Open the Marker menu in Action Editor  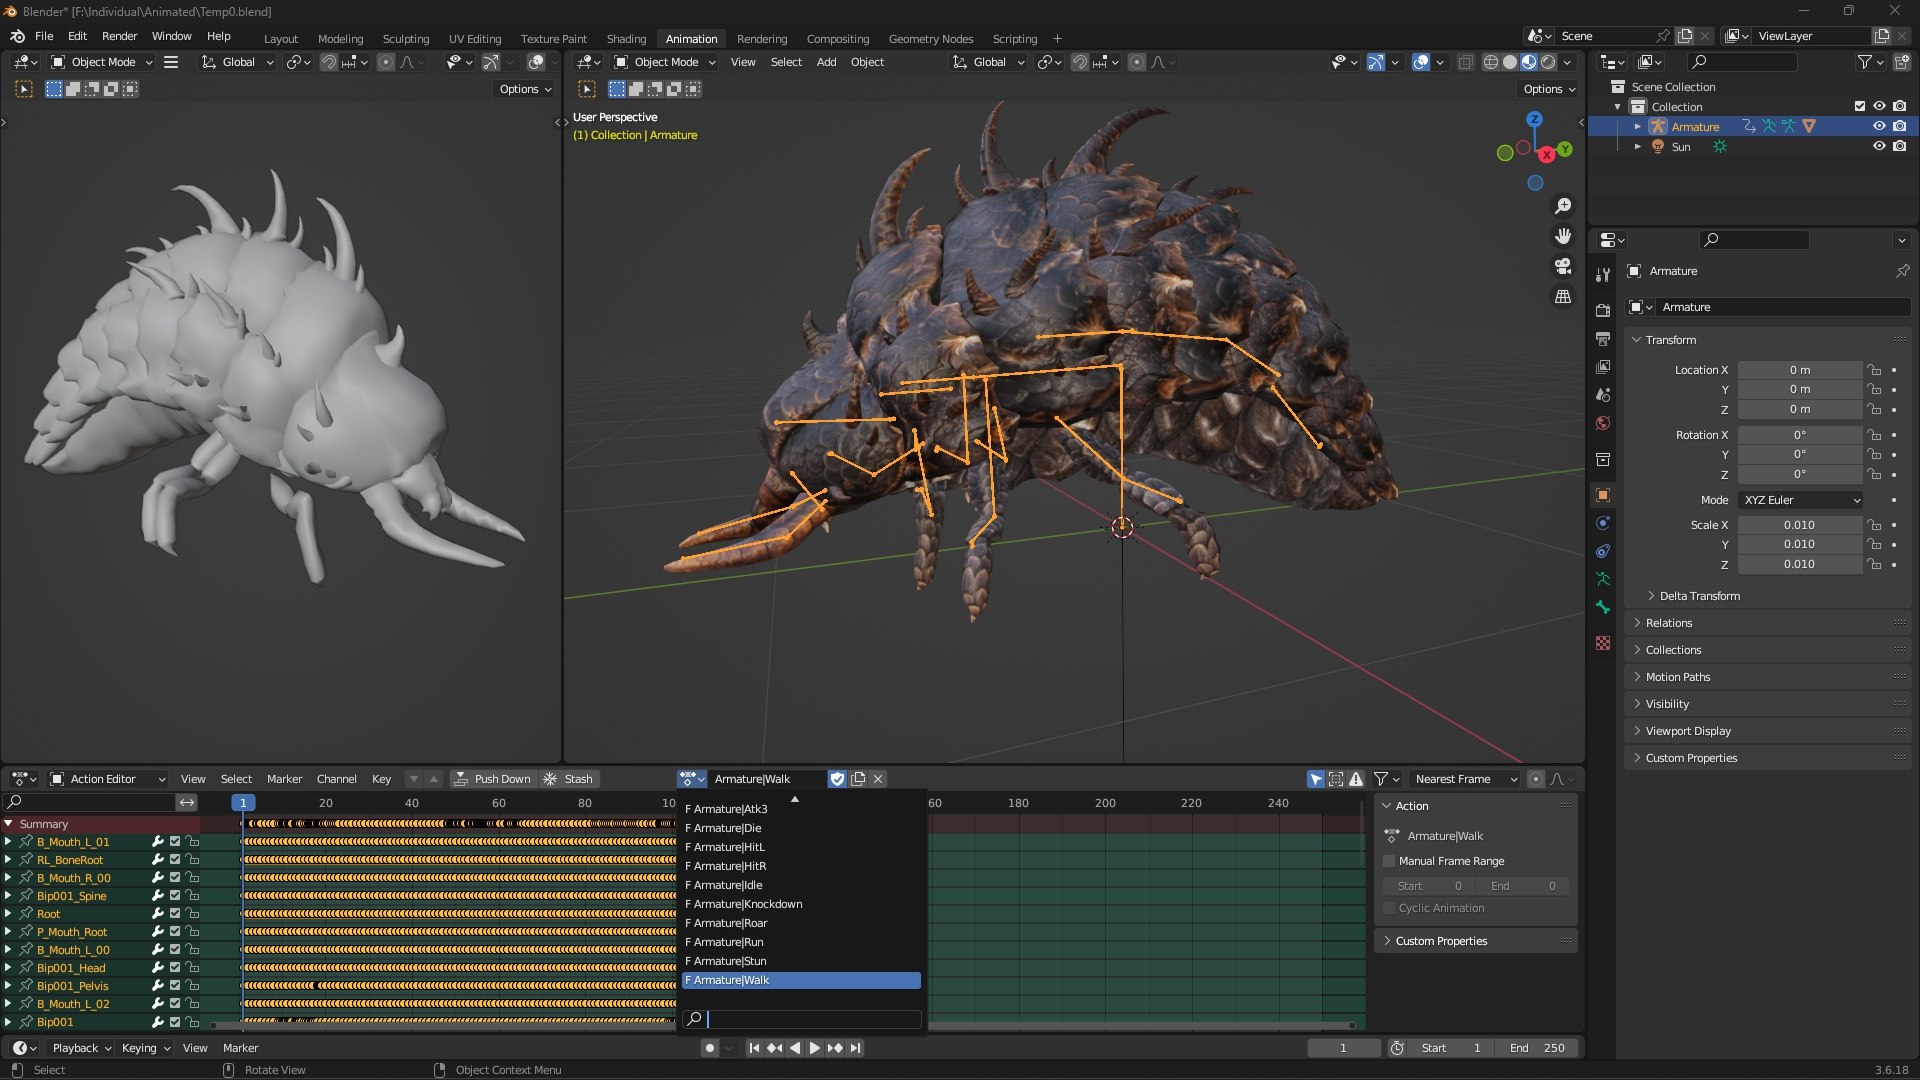click(284, 779)
